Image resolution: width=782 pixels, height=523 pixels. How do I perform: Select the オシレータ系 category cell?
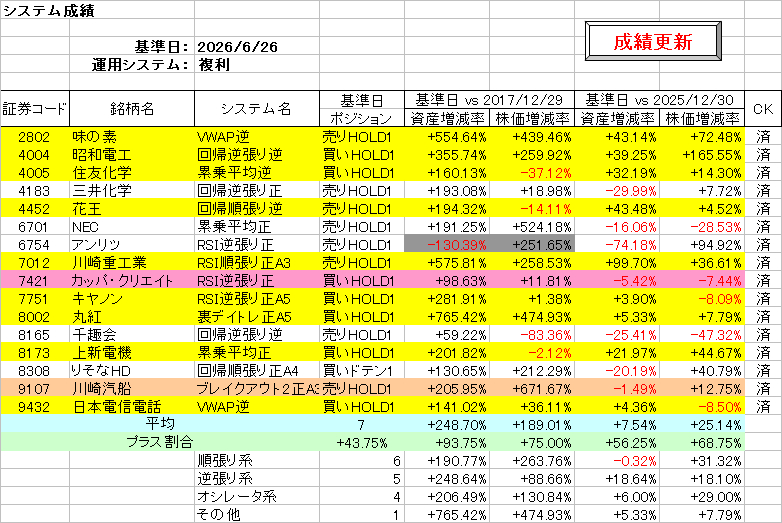tap(257, 496)
